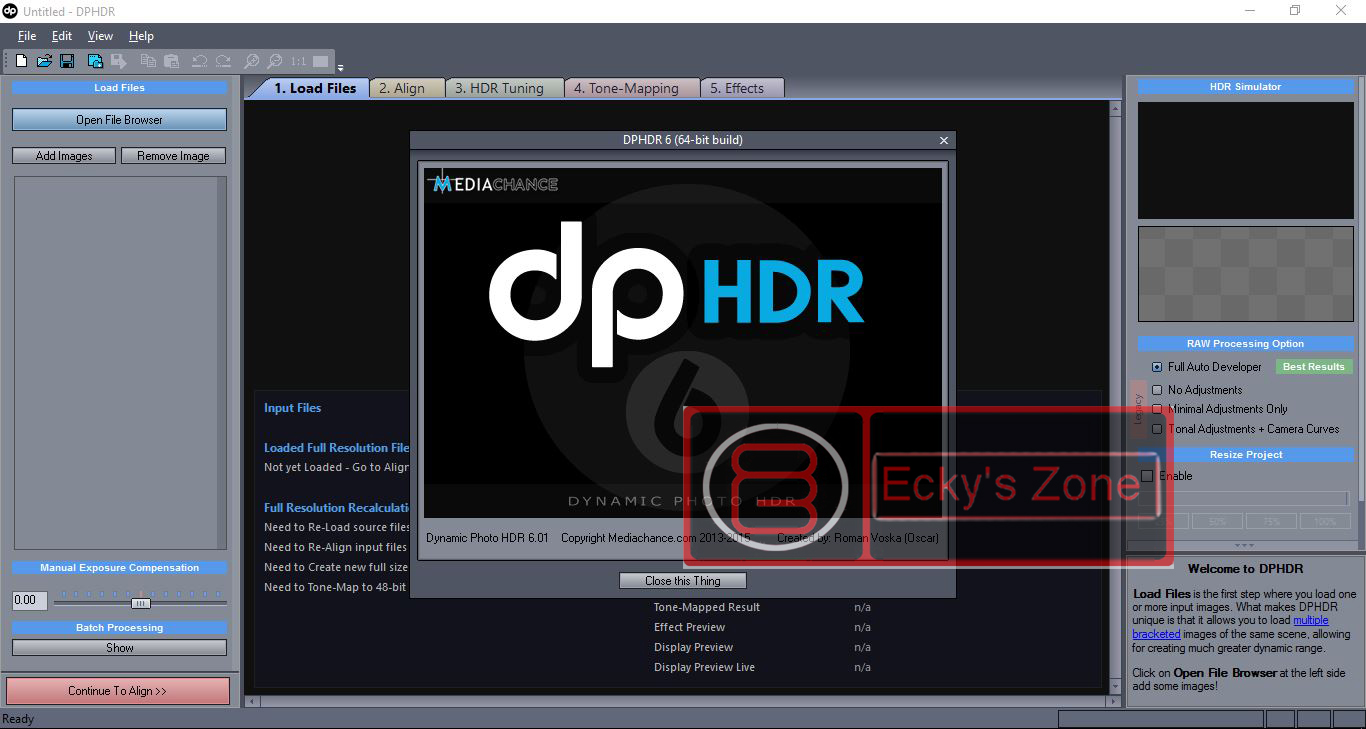This screenshot has width=1366, height=729.
Task: Click the Open File Browser button
Action: pyautogui.click(x=119, y=120)
